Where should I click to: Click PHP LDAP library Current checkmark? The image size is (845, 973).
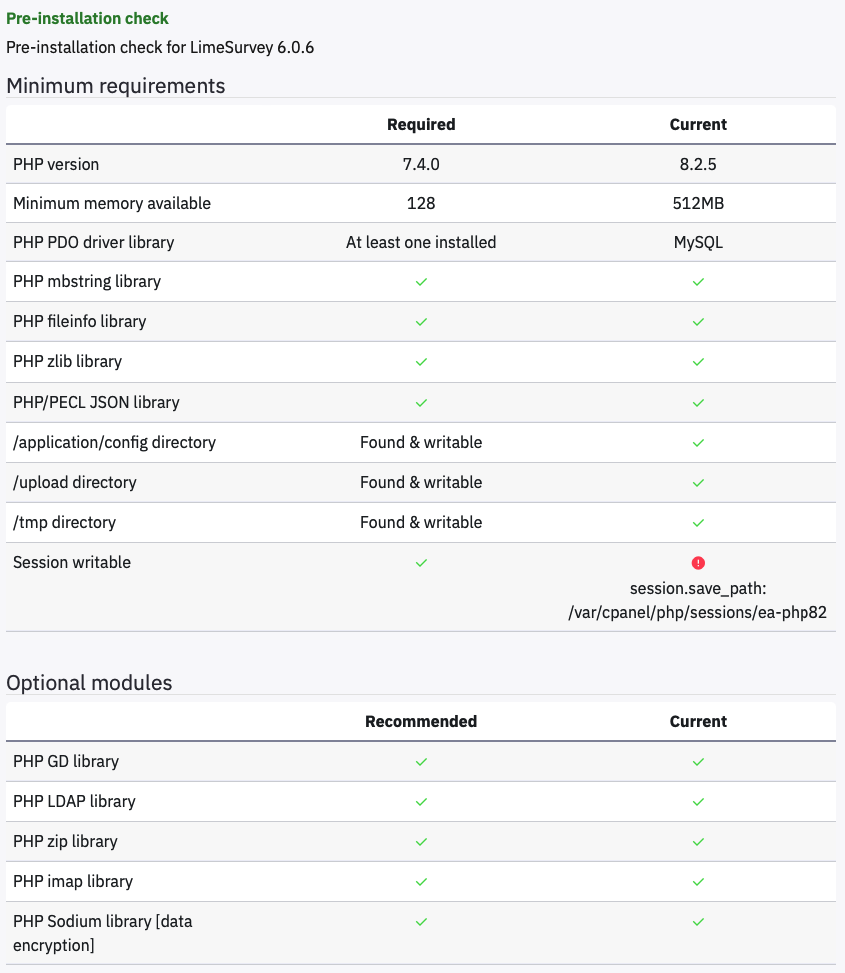[698, 802]
